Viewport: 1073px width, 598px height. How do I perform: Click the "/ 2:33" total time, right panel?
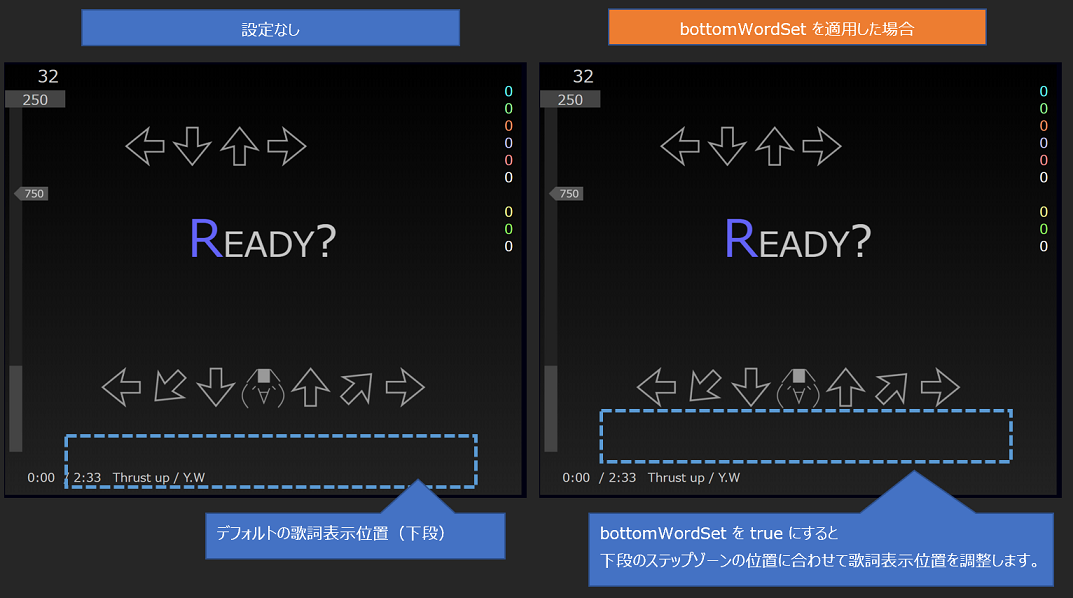pos(617,478)
